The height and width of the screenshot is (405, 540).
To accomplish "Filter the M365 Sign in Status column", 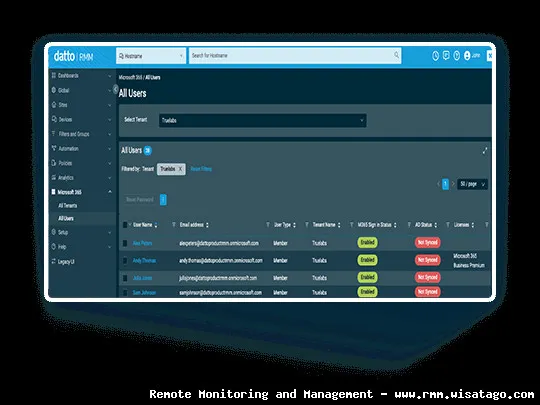I will [409, 225].
